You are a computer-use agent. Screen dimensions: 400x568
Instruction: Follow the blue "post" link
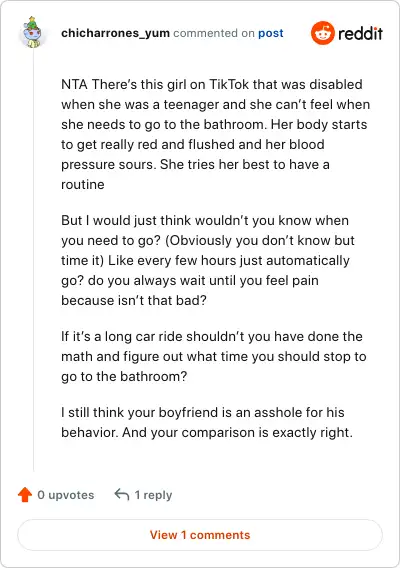271,33
